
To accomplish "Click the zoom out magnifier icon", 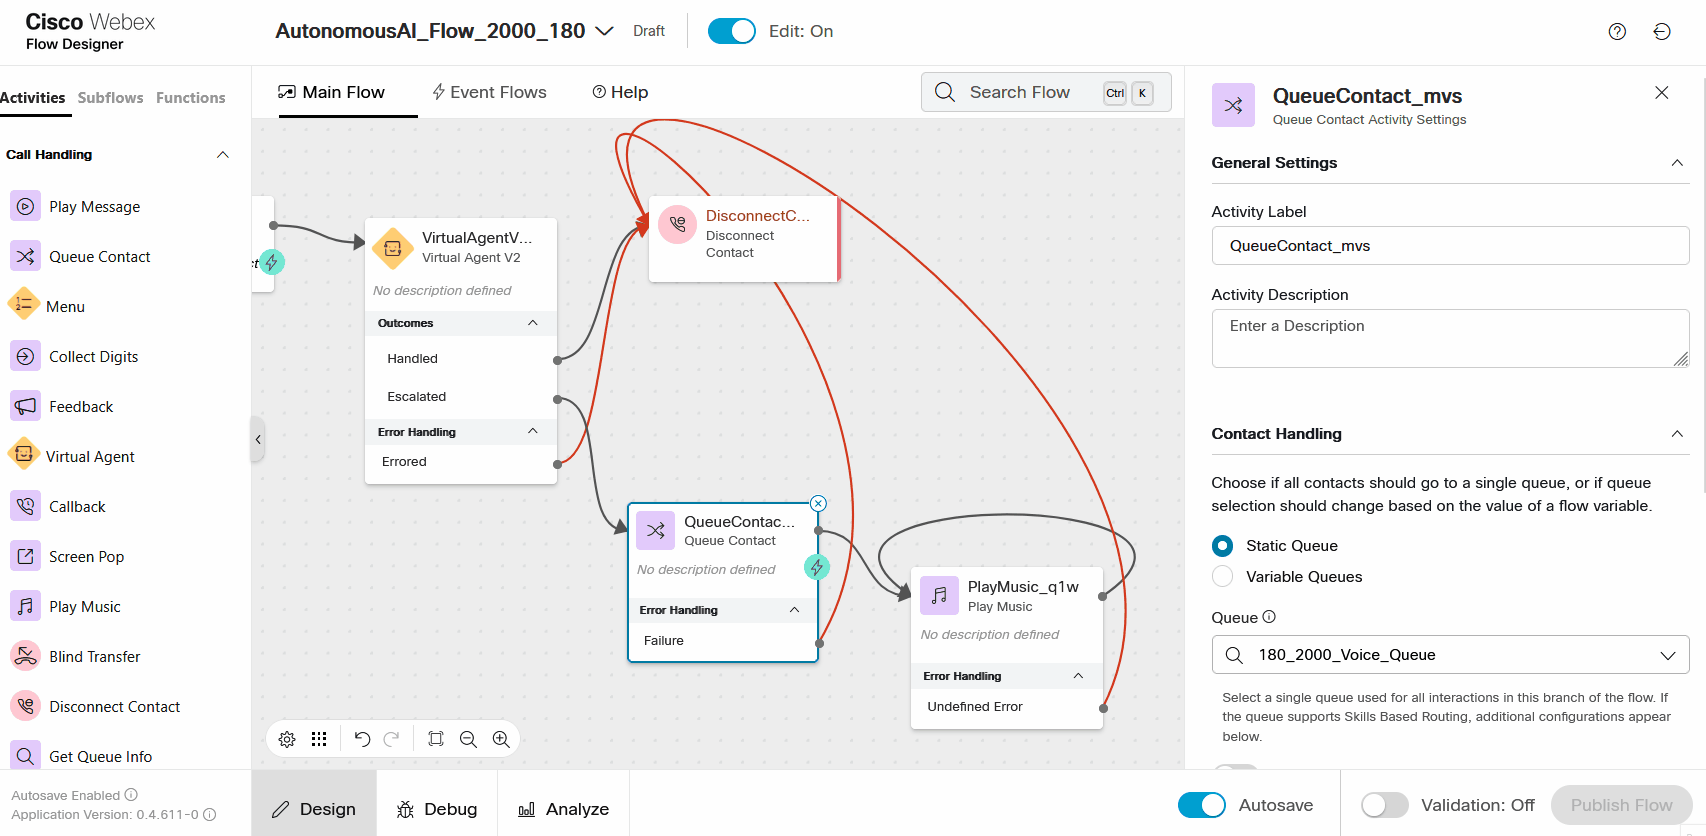I will [468, 739].
